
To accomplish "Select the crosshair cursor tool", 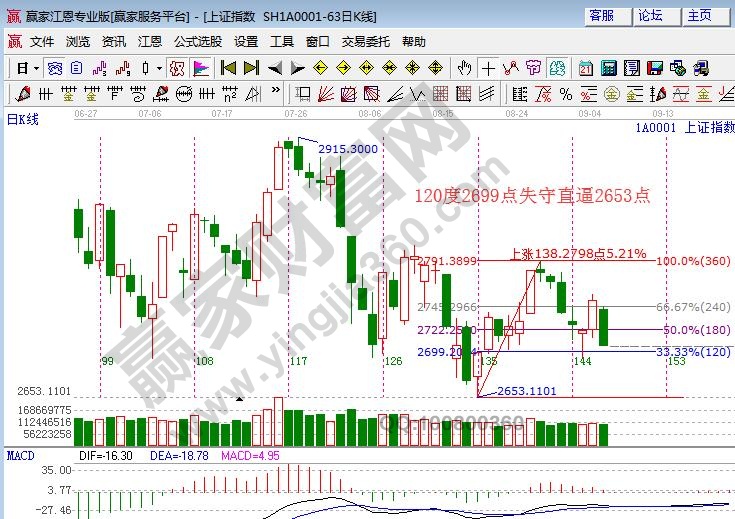I will click(488, 68).
